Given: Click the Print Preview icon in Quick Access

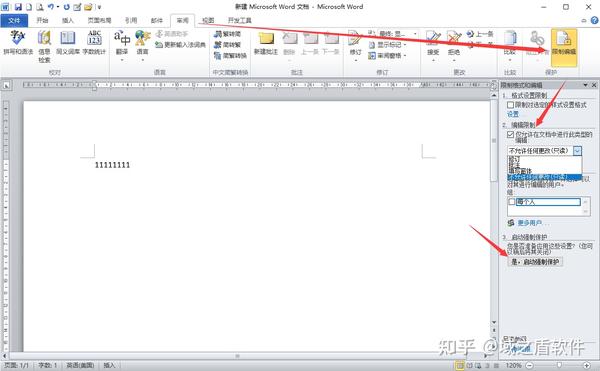Looking at the screenshot, I should (x=40, y=7).
